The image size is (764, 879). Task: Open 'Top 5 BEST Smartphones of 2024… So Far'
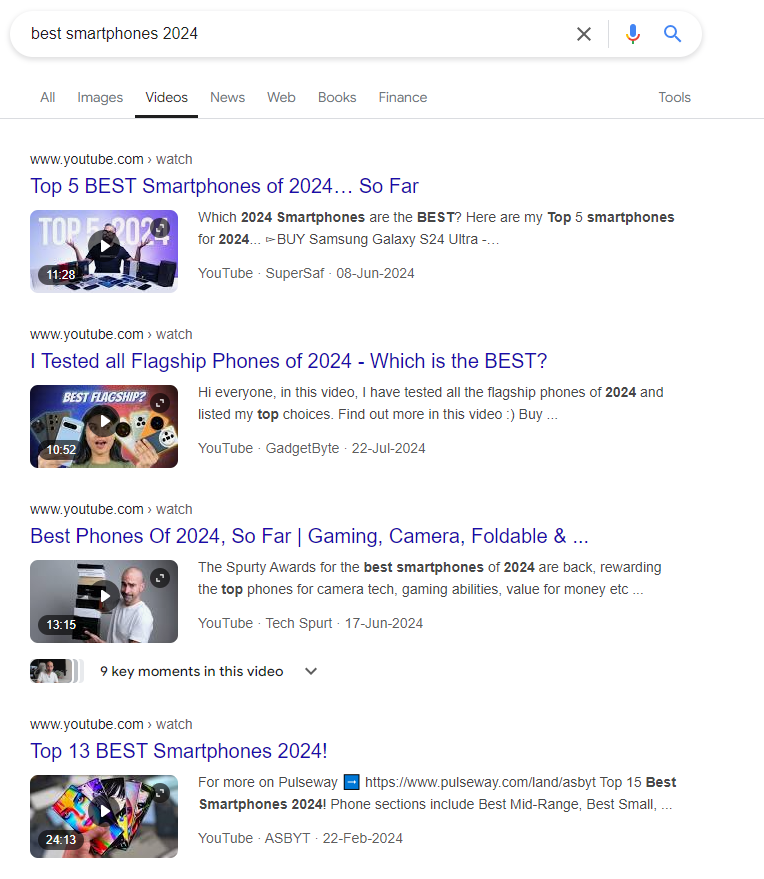(224, 186)
